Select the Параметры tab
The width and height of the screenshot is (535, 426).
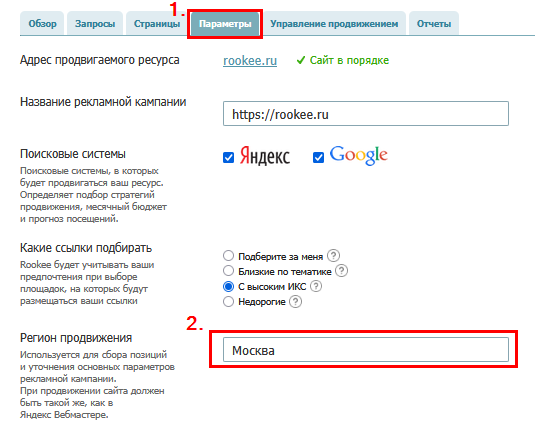225,24
